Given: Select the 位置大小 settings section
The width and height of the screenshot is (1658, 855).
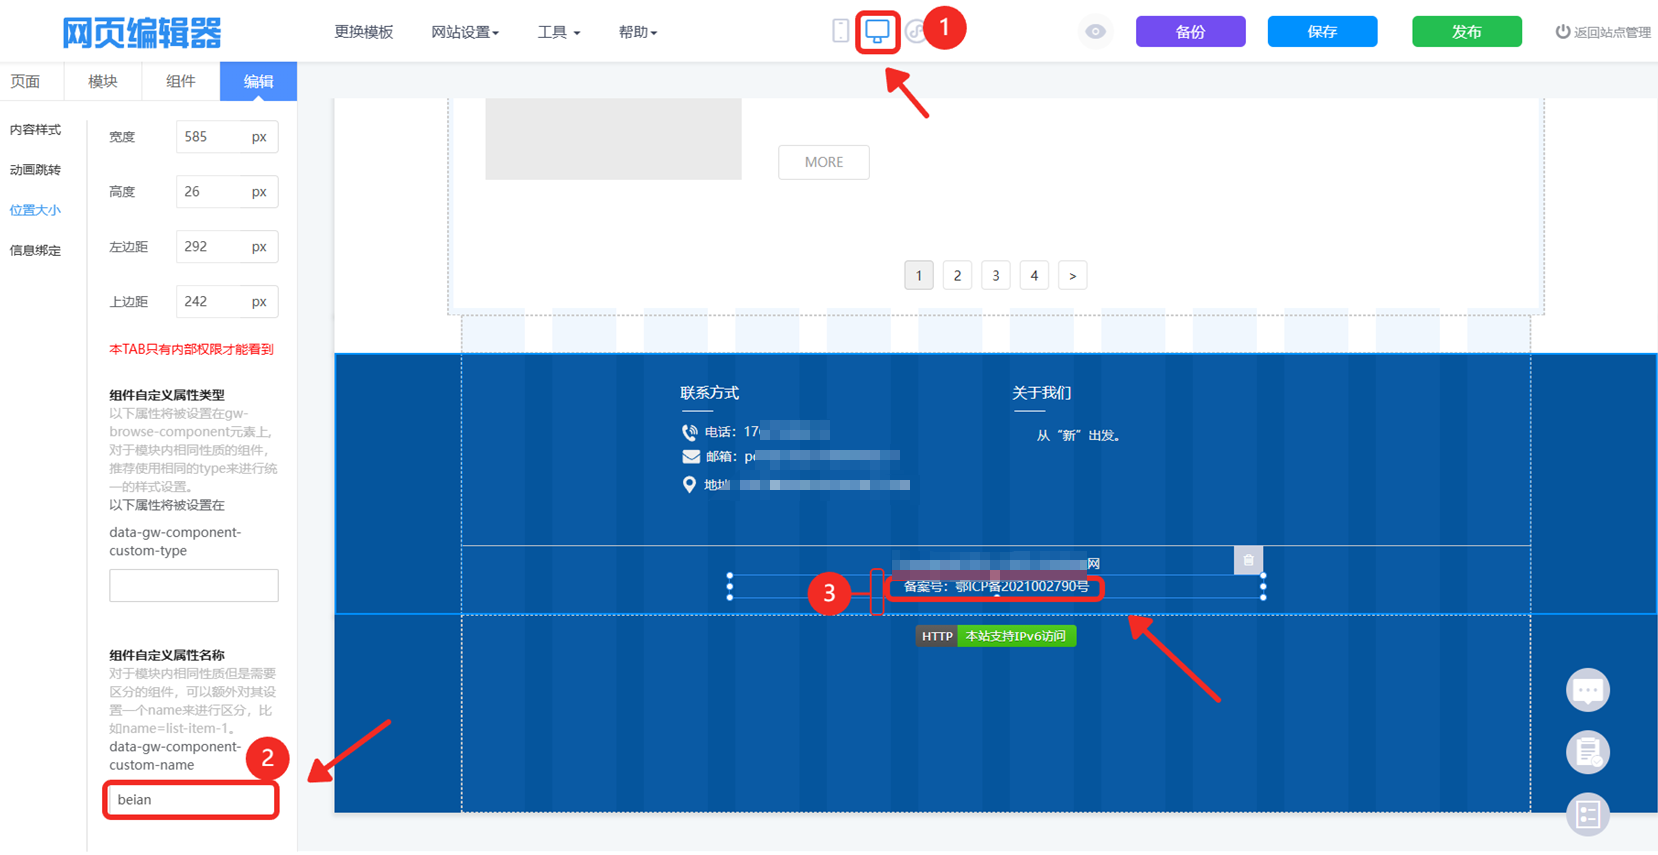Looking at the screenshot, I should (x=35, y=210).
